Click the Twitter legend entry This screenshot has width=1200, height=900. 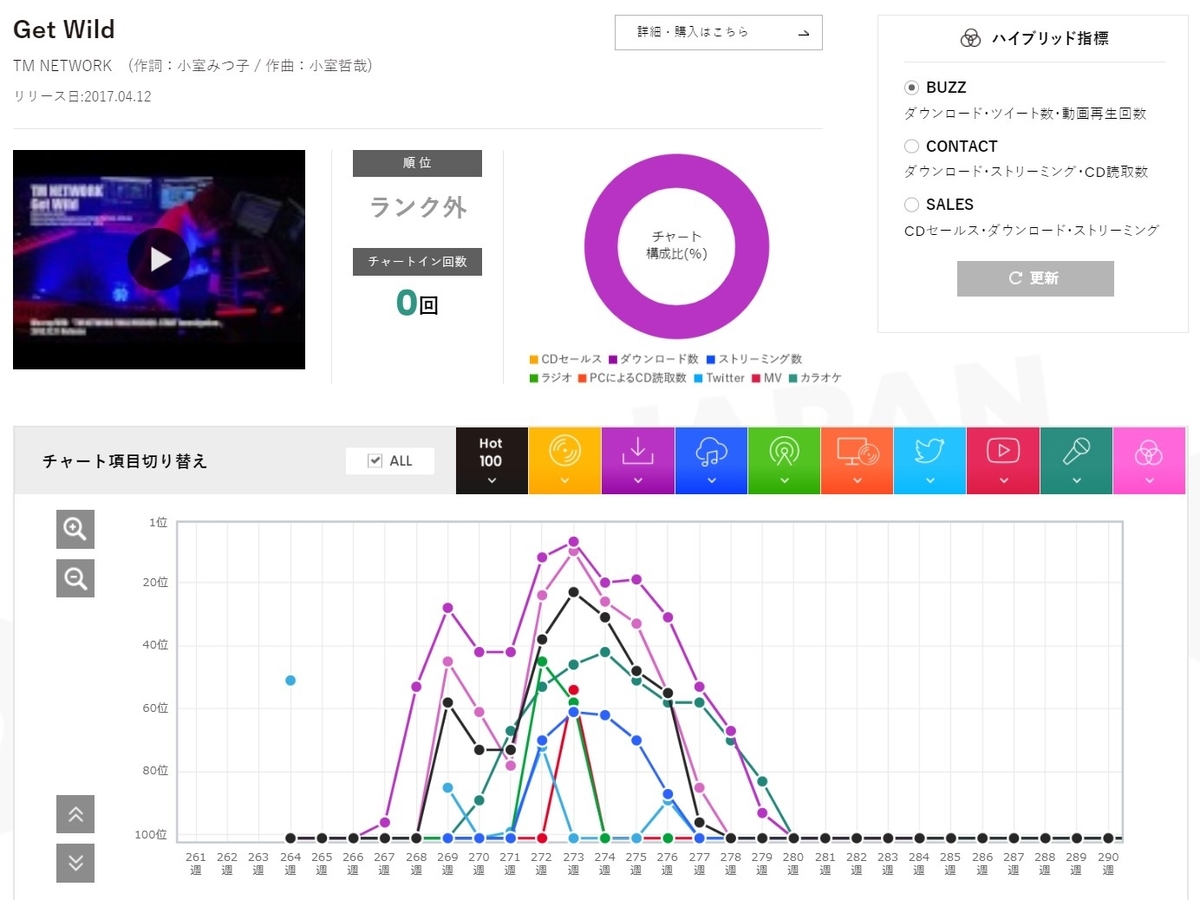(x=719, y=378)
